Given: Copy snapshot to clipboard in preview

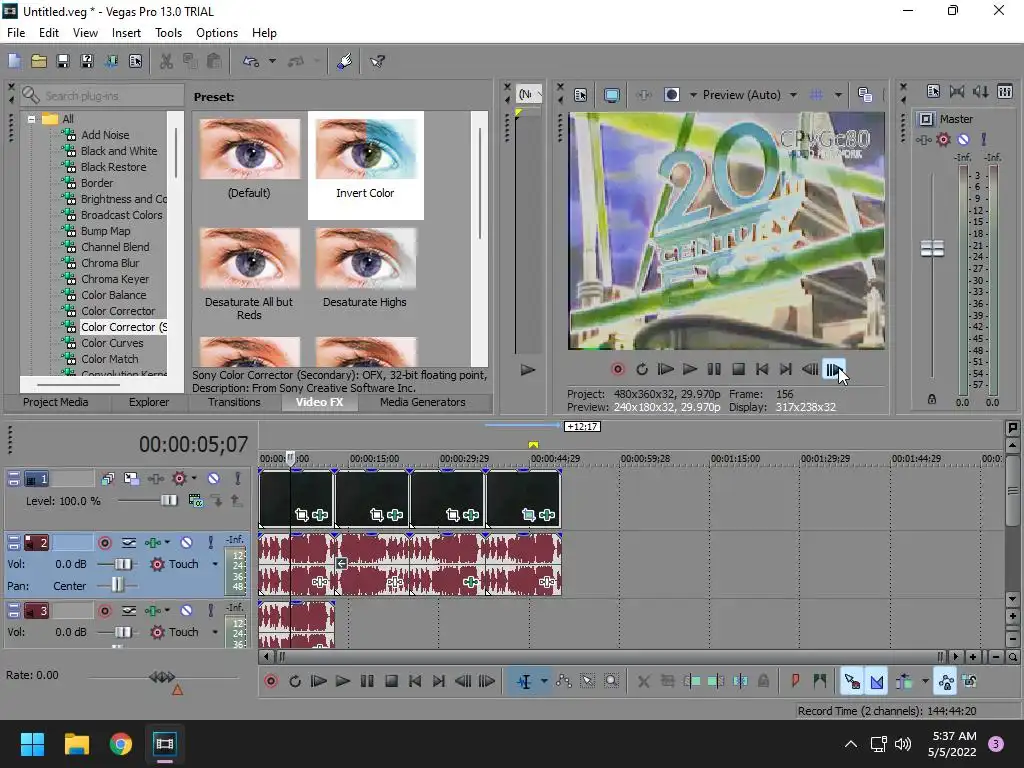Looking at the screenshot, I should [x=865, y=95].
